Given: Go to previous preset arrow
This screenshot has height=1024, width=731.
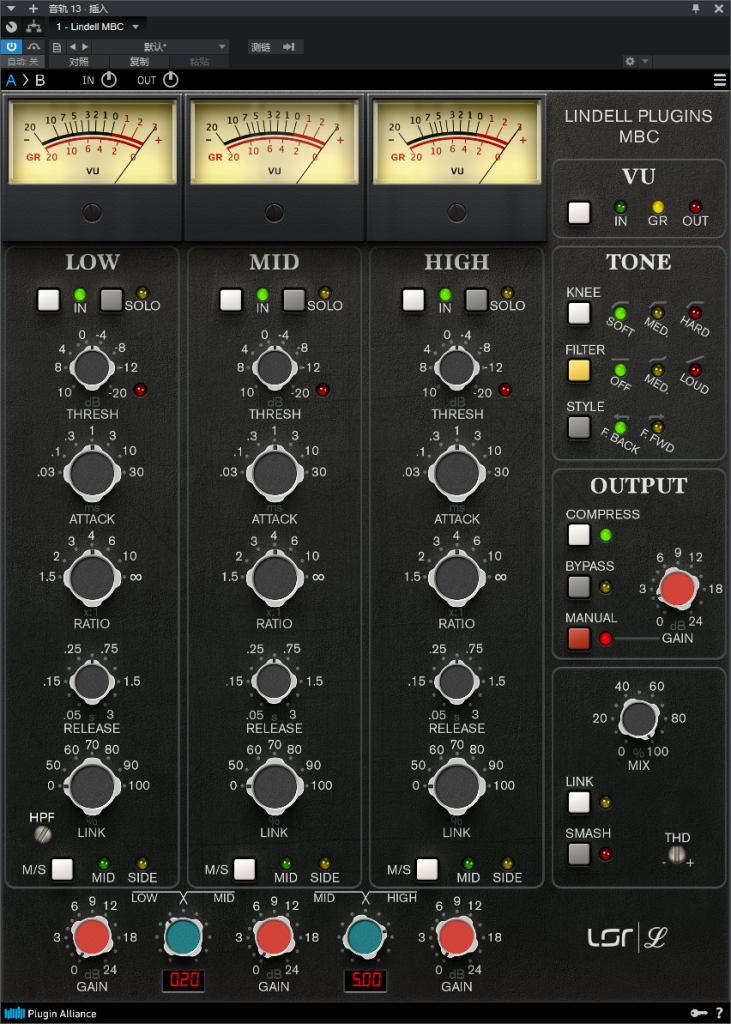Looking at the screenshot, I should [x=73, y=47].
